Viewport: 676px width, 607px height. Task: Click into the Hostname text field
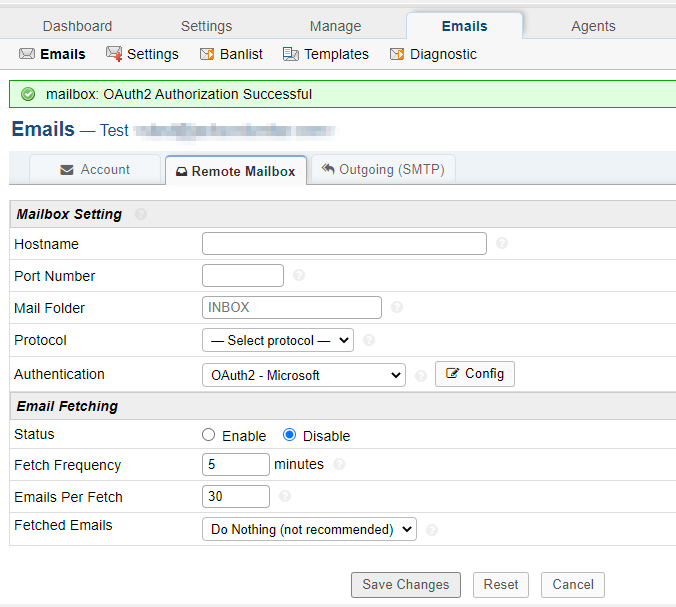coord(344,243)
